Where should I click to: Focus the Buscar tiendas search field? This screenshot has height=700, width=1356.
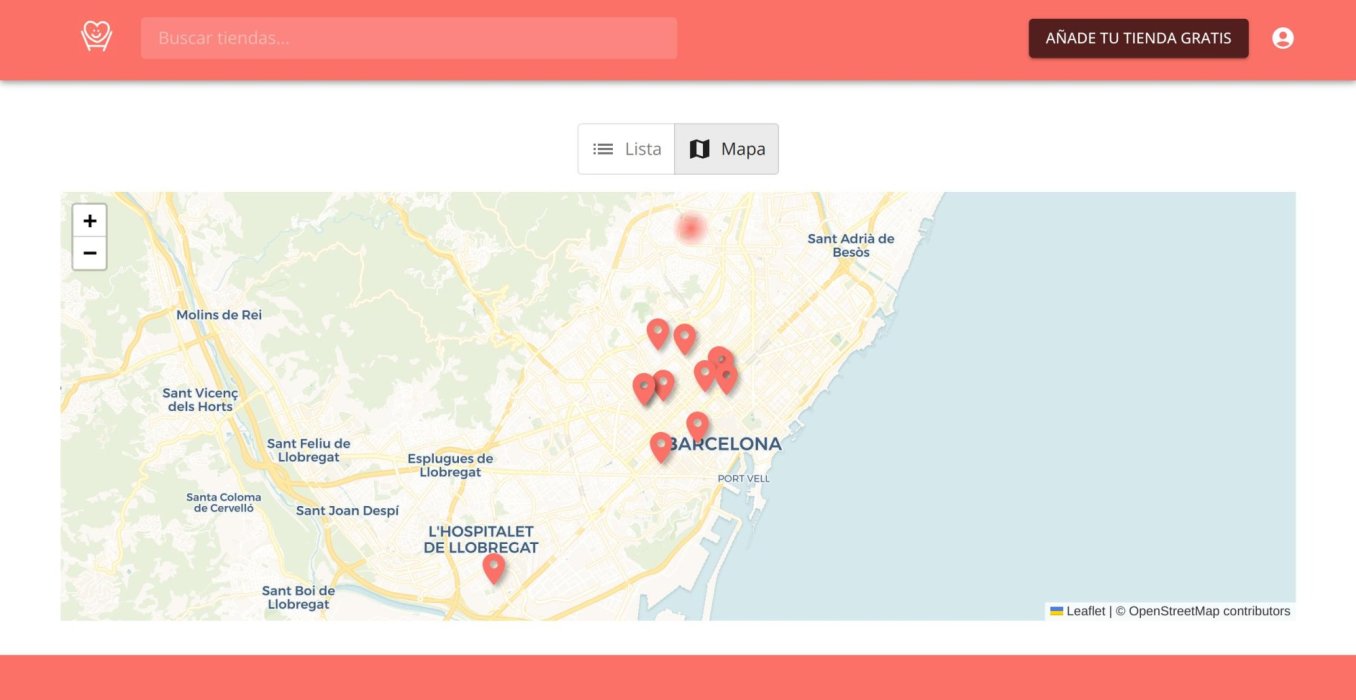(409, 38)
